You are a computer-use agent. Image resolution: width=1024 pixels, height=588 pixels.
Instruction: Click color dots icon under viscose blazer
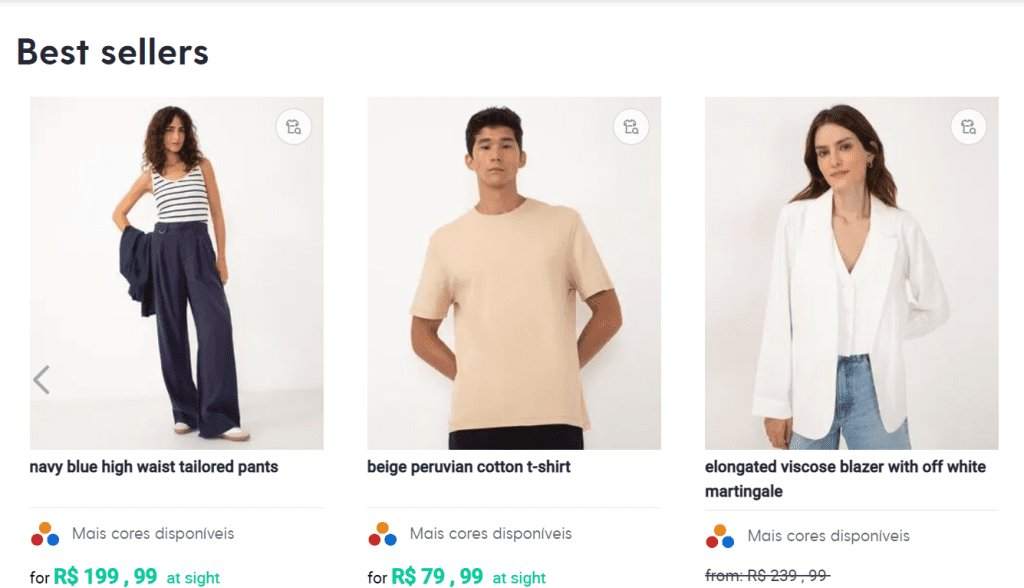(x=720, y=536)
